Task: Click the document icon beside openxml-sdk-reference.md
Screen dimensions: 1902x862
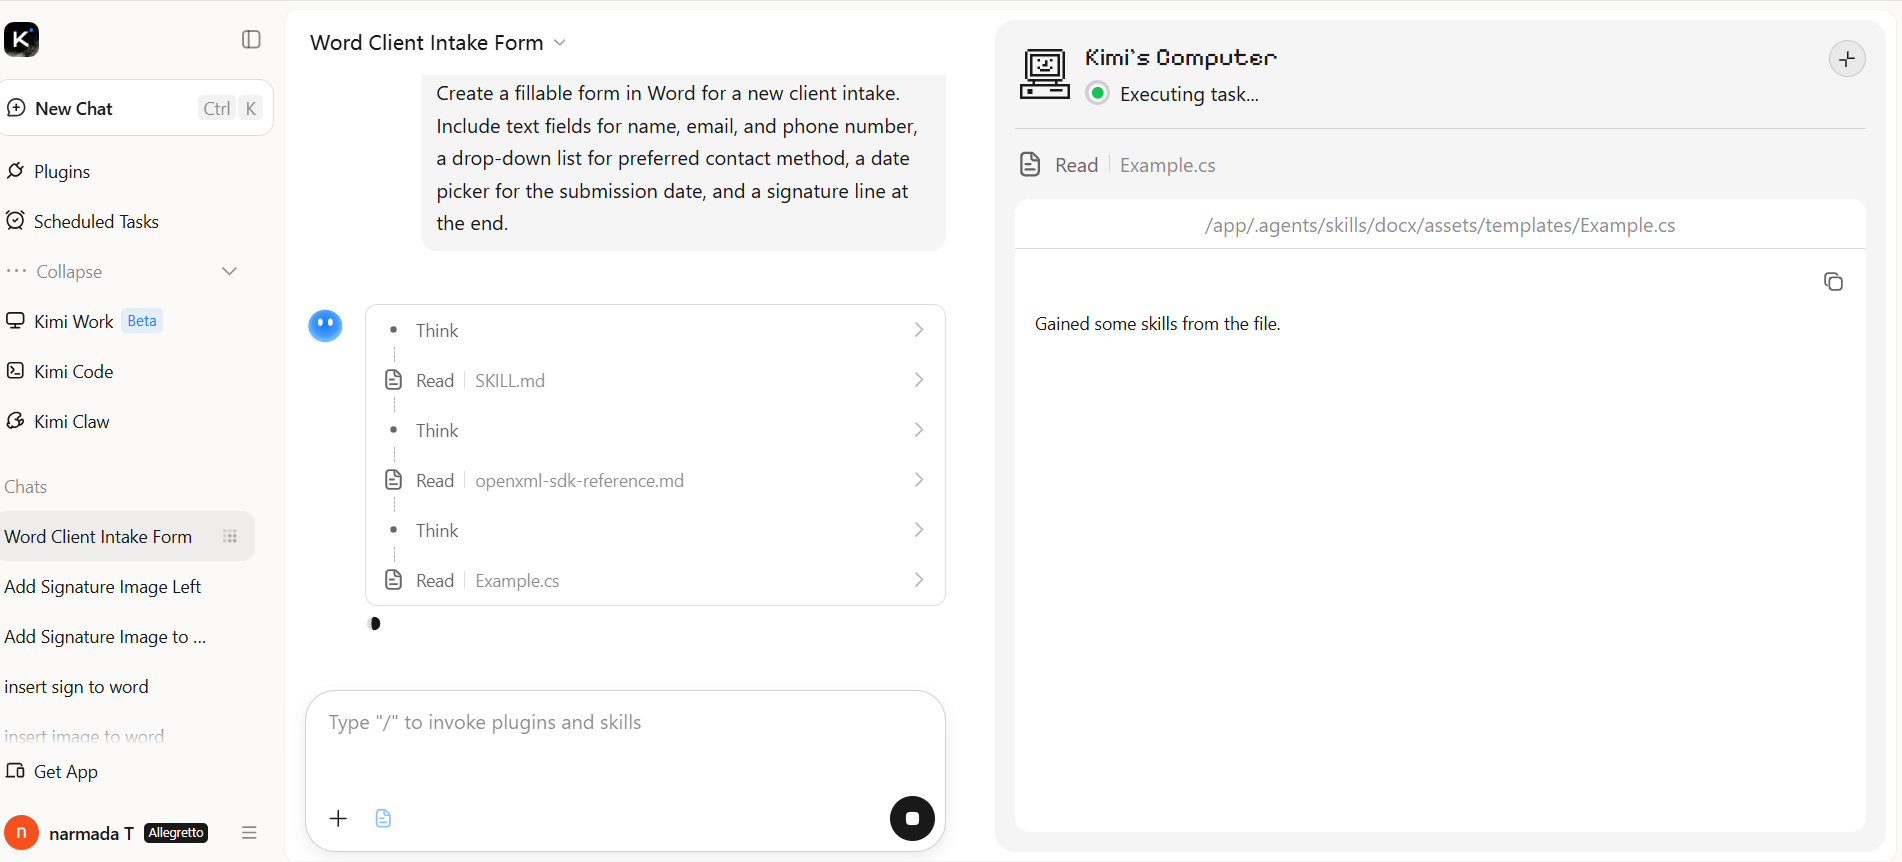Action: tap(394, 480)
